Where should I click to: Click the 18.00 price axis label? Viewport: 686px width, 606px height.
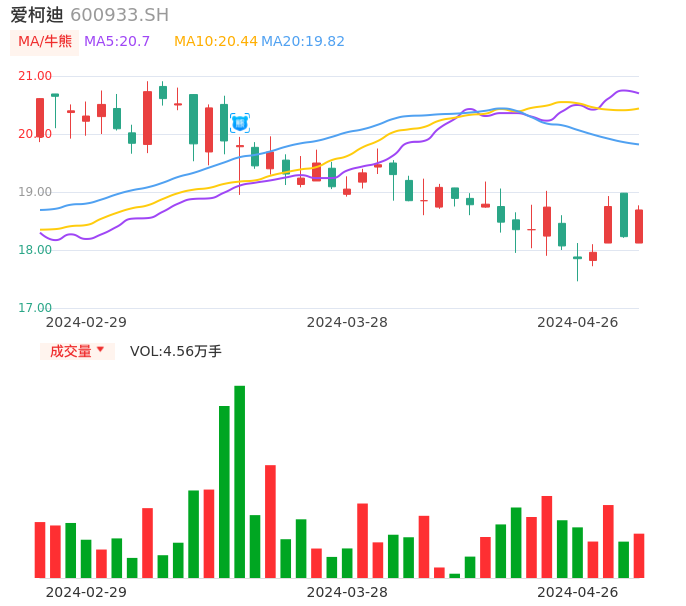(x=35, y=250)
